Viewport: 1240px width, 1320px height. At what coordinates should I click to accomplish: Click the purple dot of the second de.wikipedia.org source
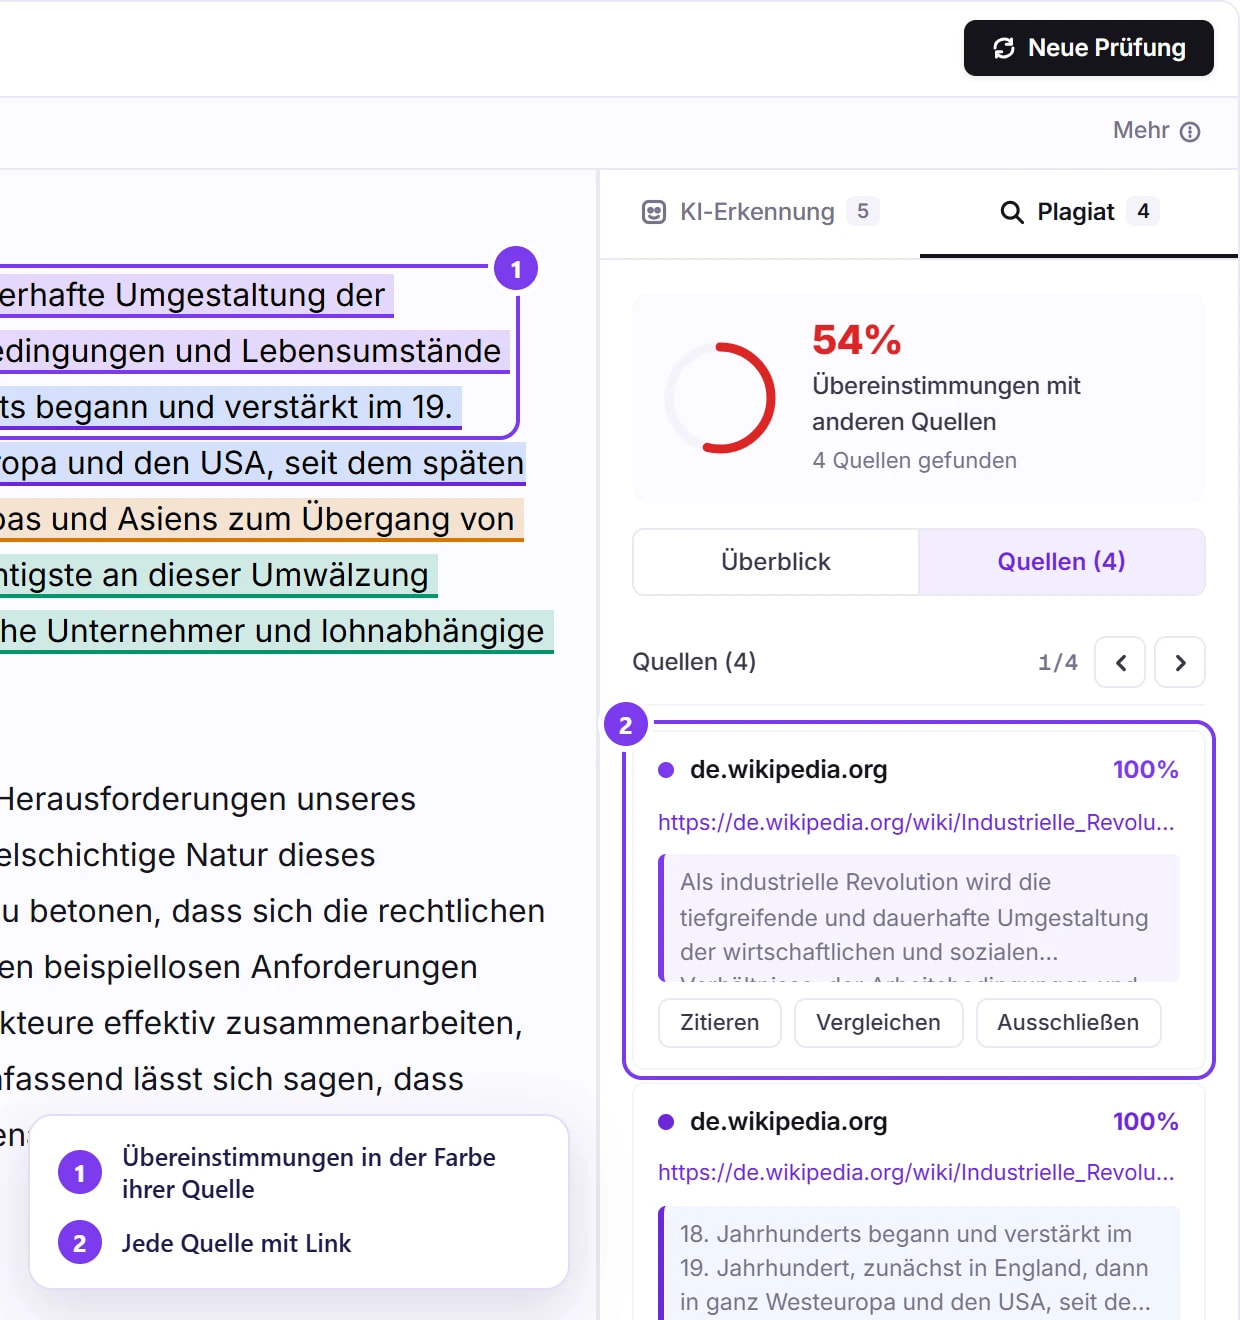click(x=666, y=1122)
